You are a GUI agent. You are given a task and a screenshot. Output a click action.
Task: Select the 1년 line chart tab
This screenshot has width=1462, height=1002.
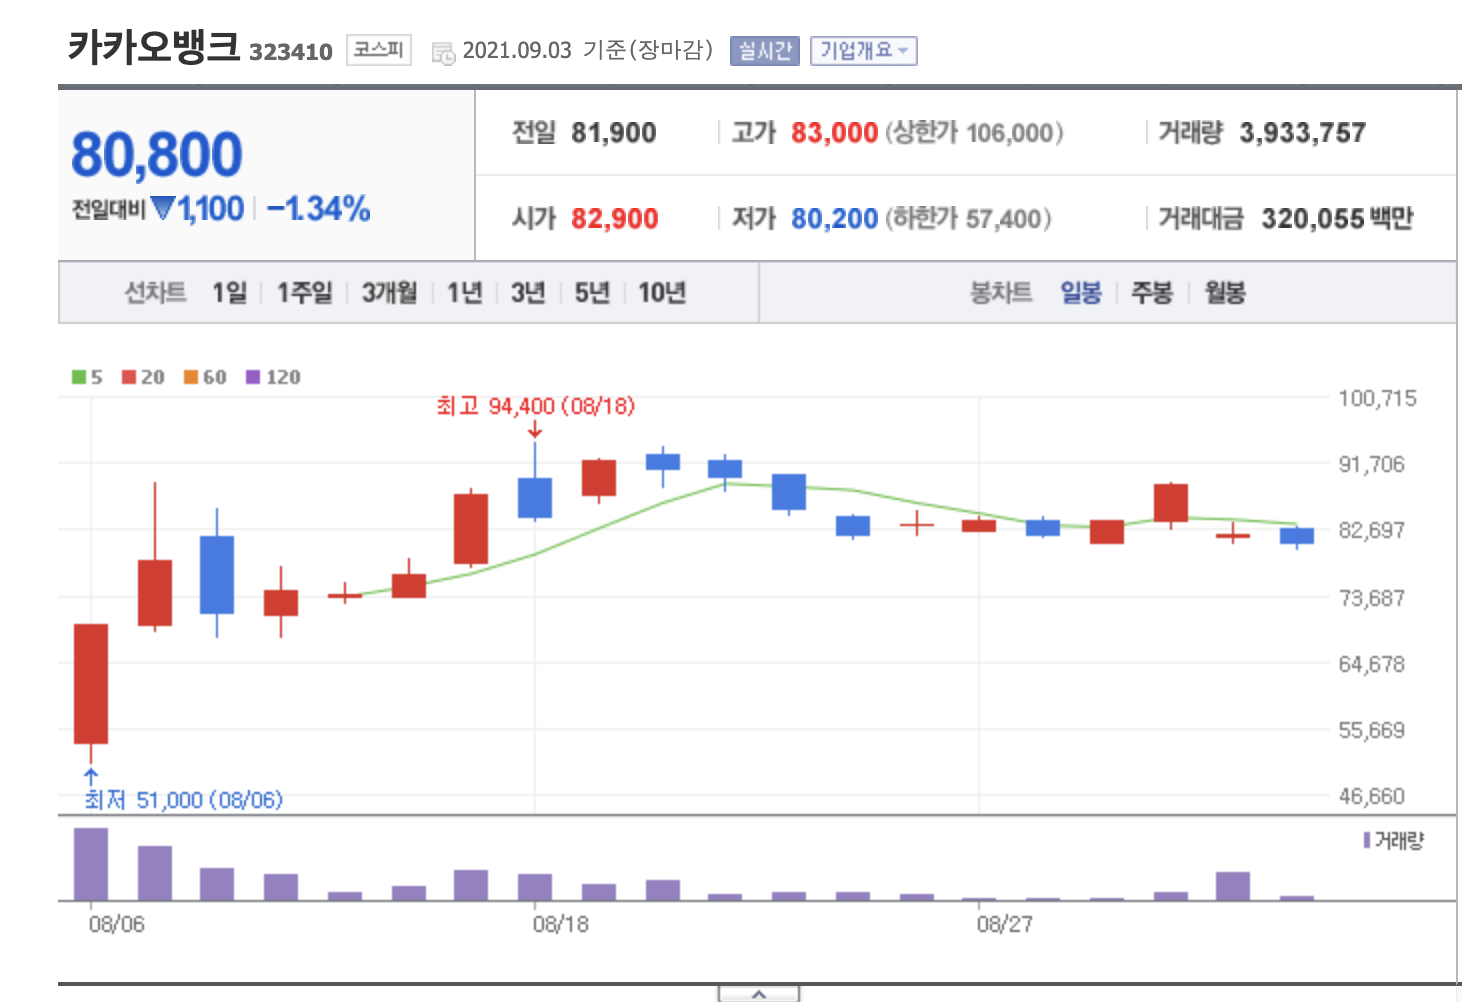point(465,293)
